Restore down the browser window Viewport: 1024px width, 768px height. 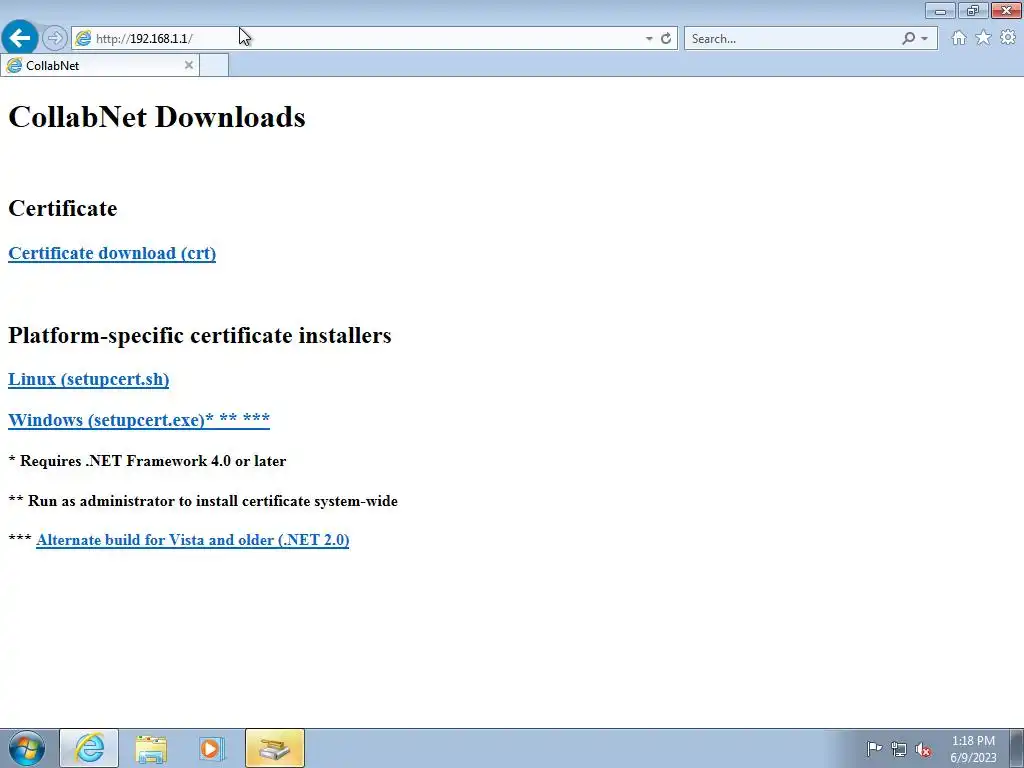pos(973,10)
